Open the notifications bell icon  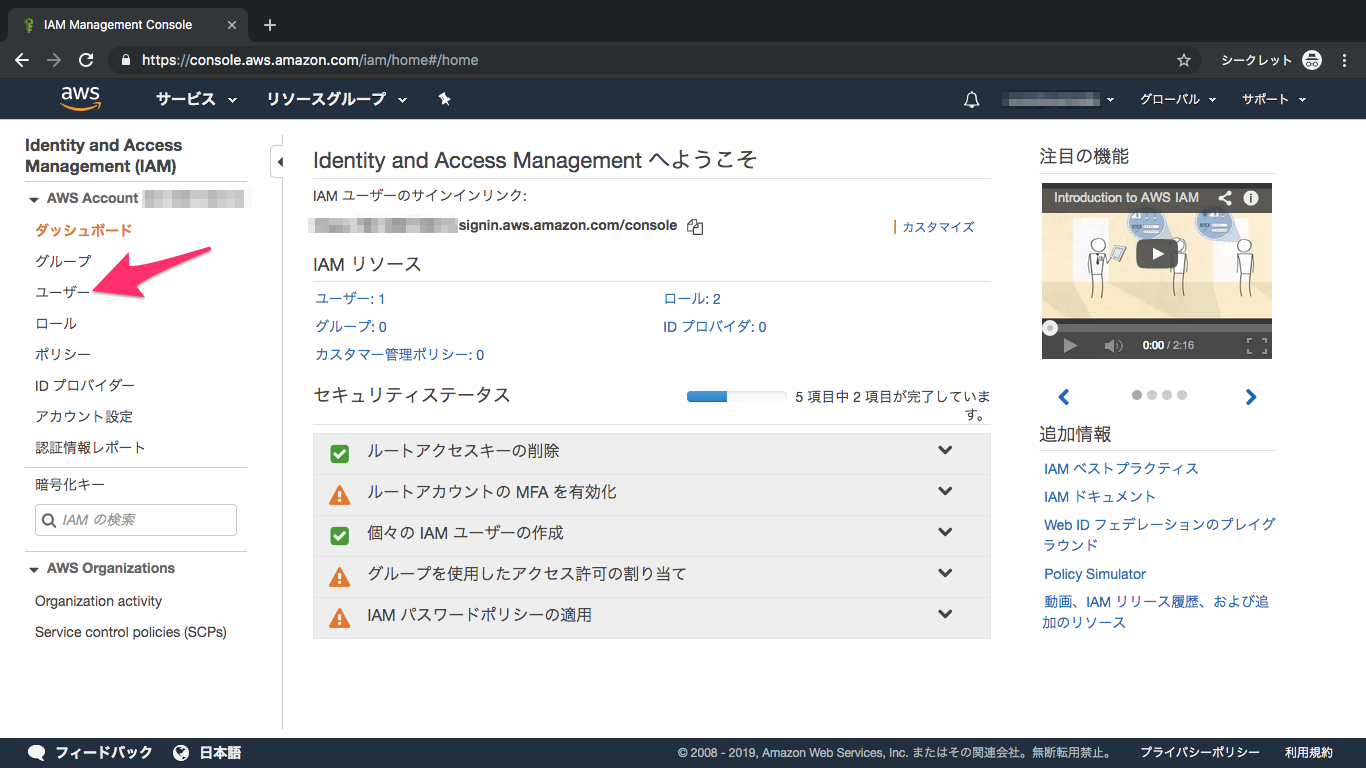[971, 100]
